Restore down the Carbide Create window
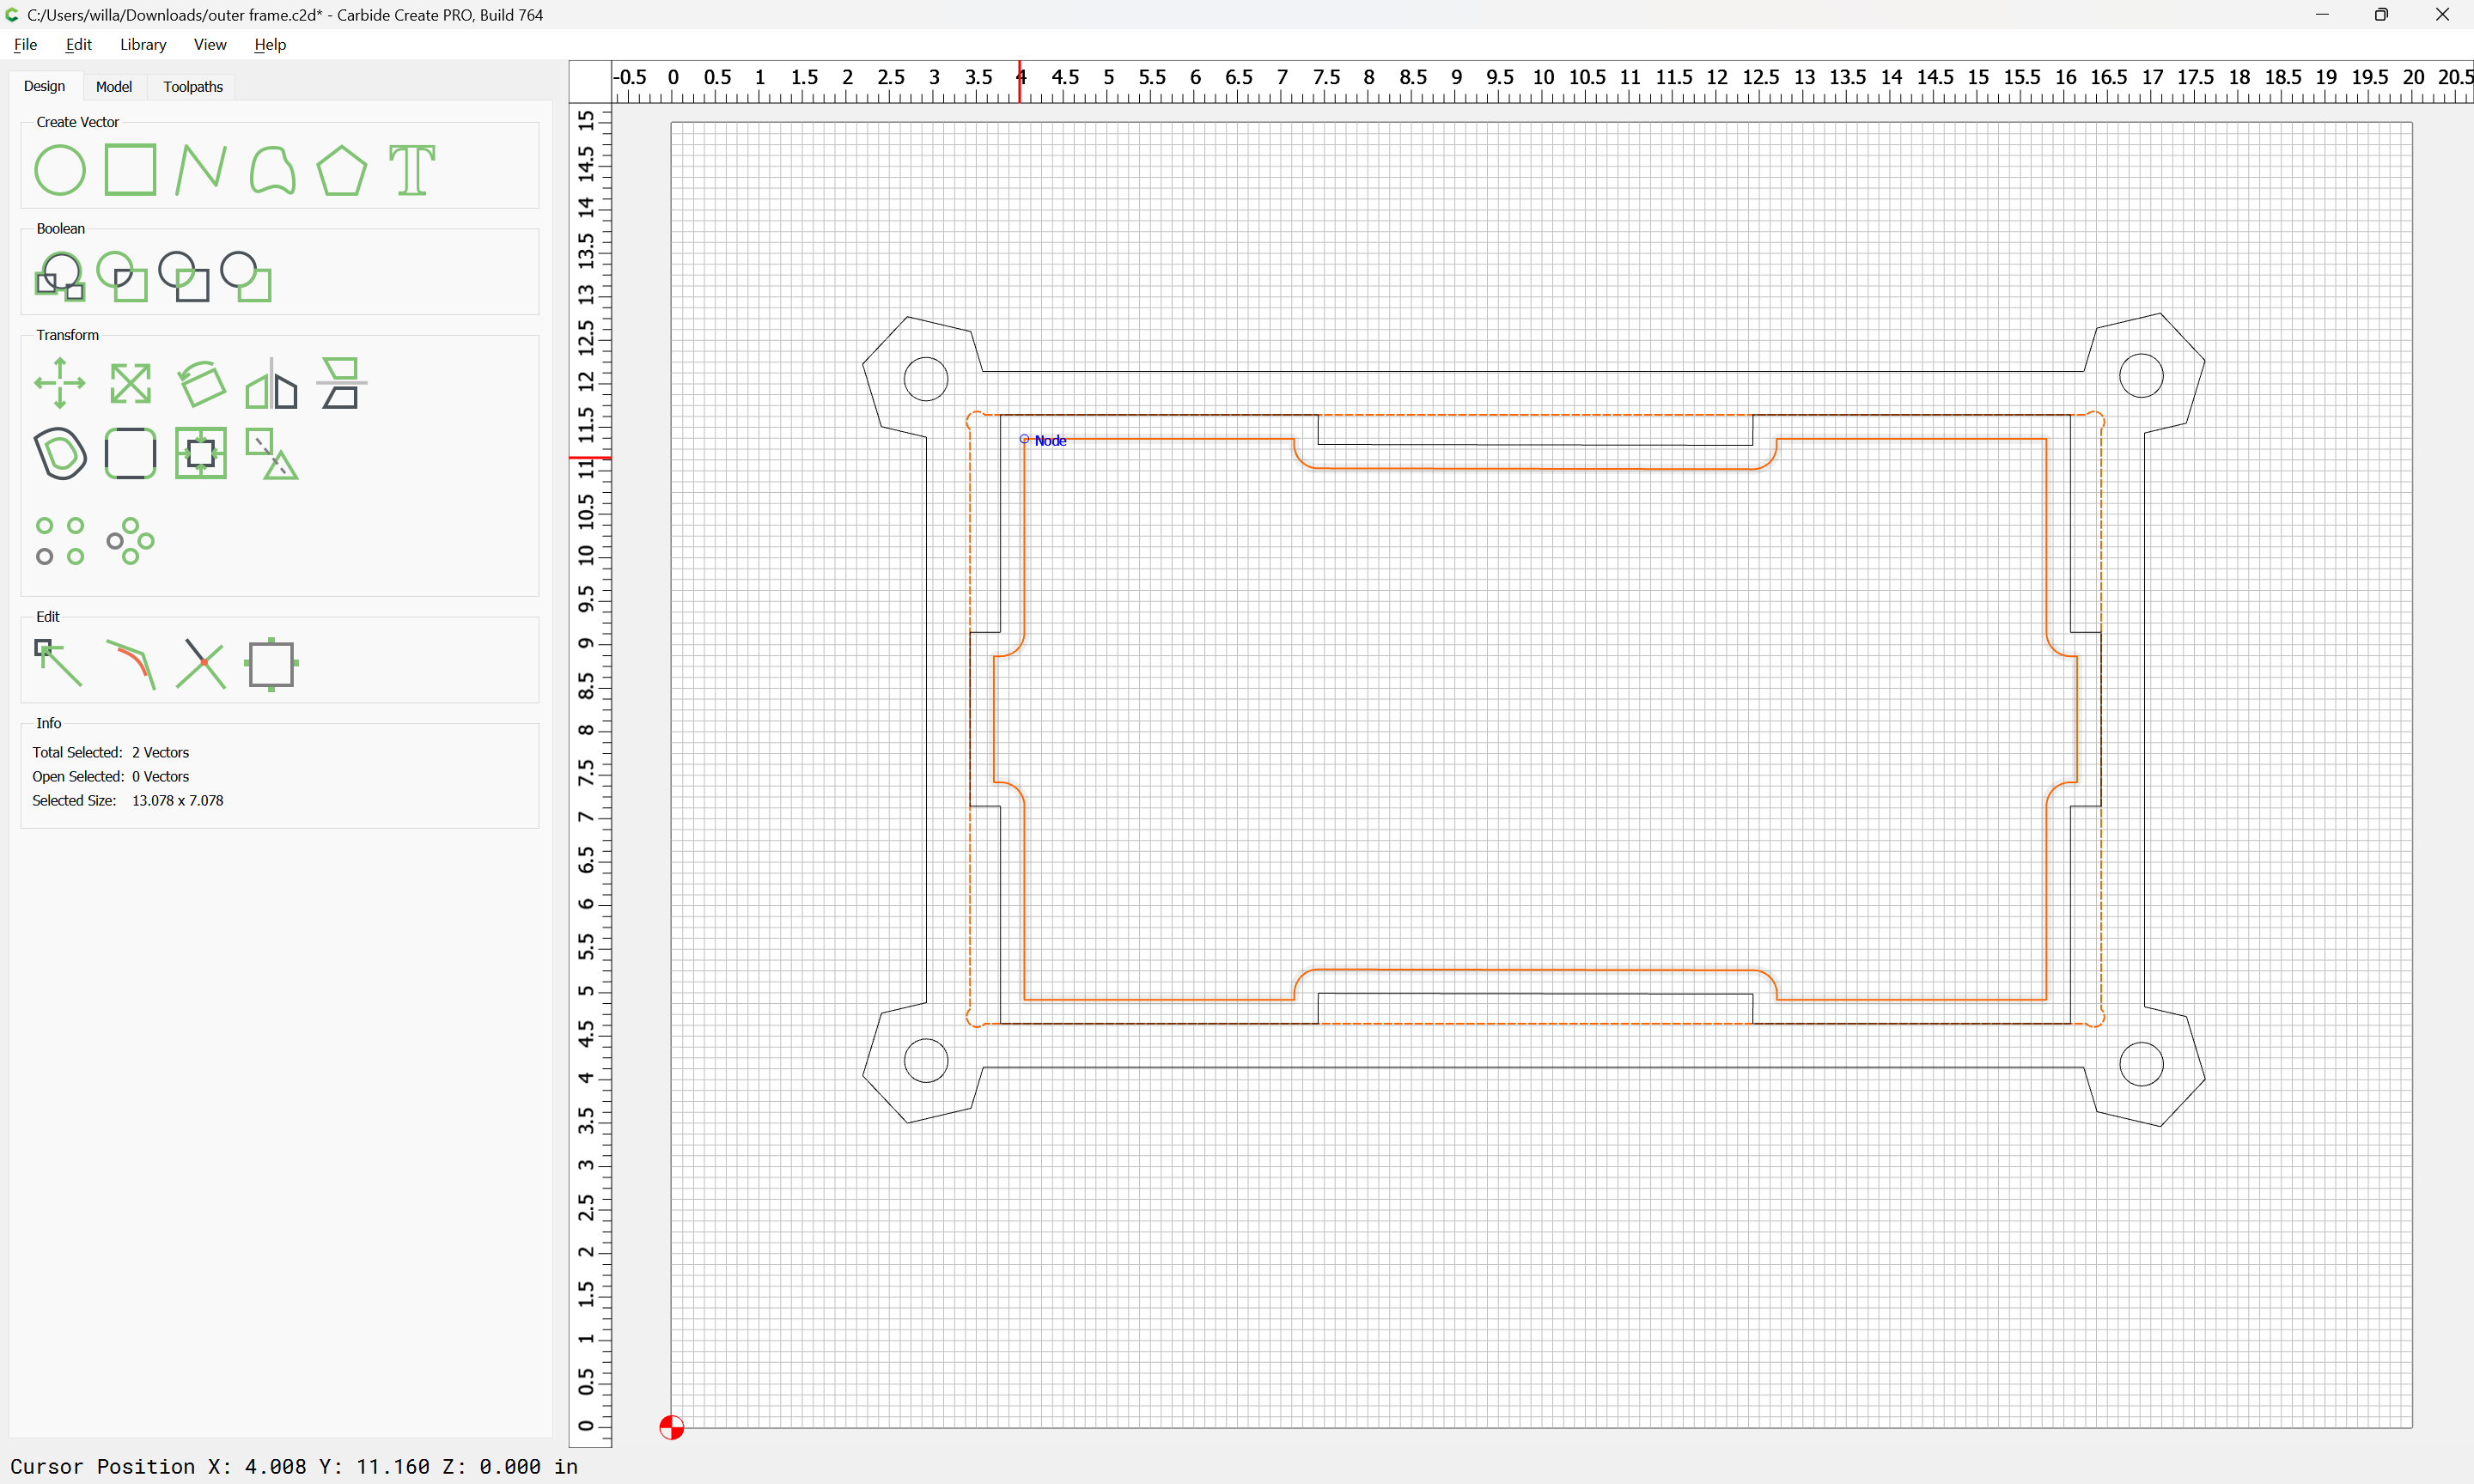 [x=2382, y=14]
